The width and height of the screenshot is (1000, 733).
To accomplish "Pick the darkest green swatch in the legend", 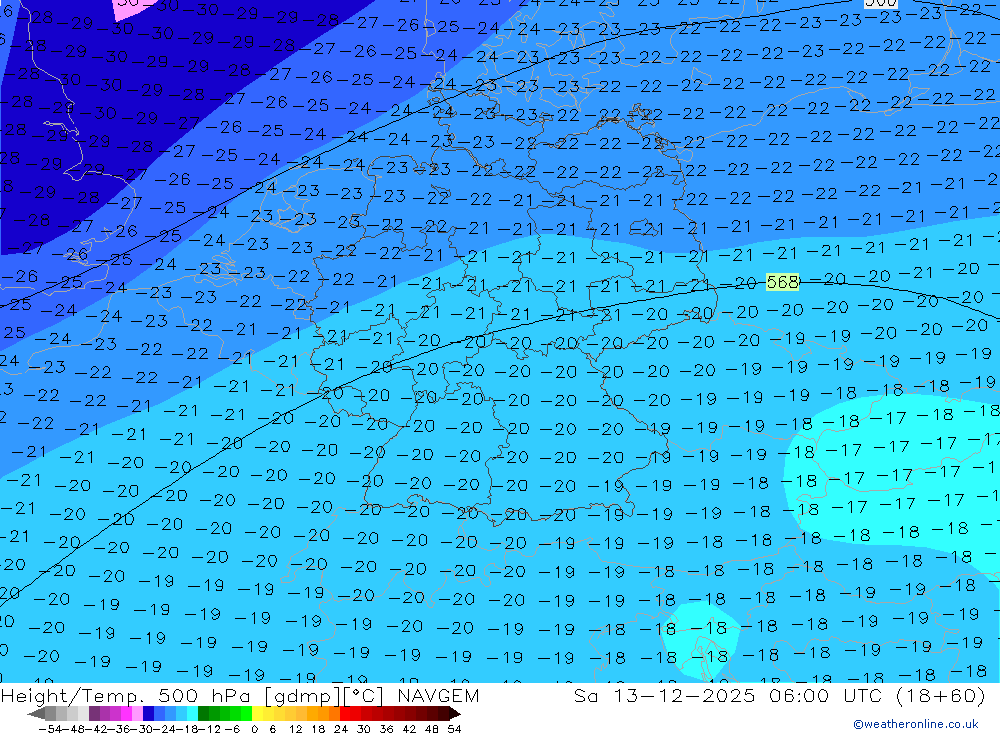I will click(x=203, y=714).
